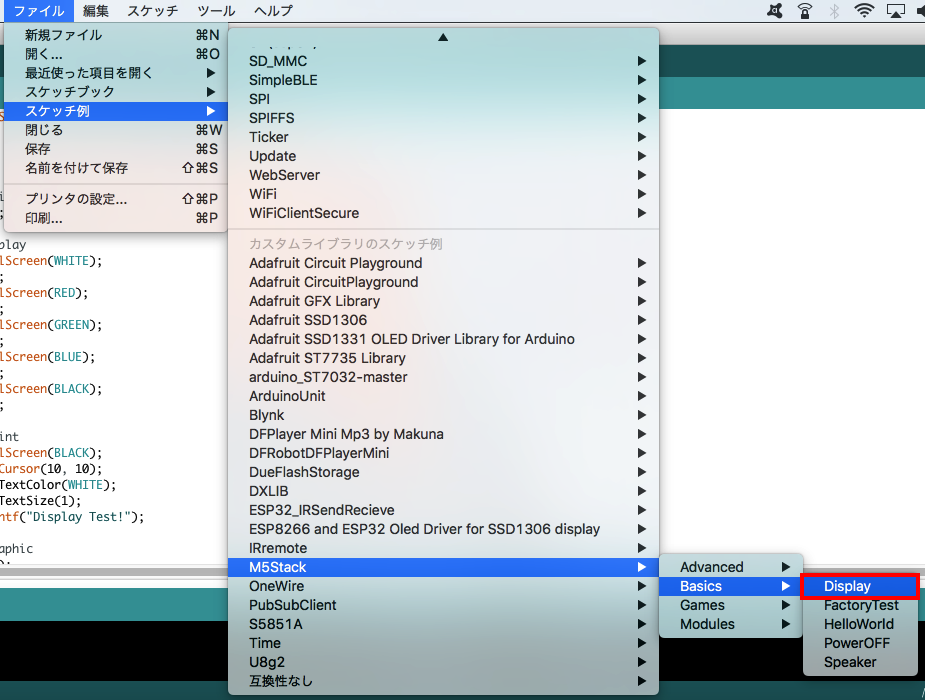Screen dimensions: 925x700
Task: Open the 編集 menu
Action: 96,11
